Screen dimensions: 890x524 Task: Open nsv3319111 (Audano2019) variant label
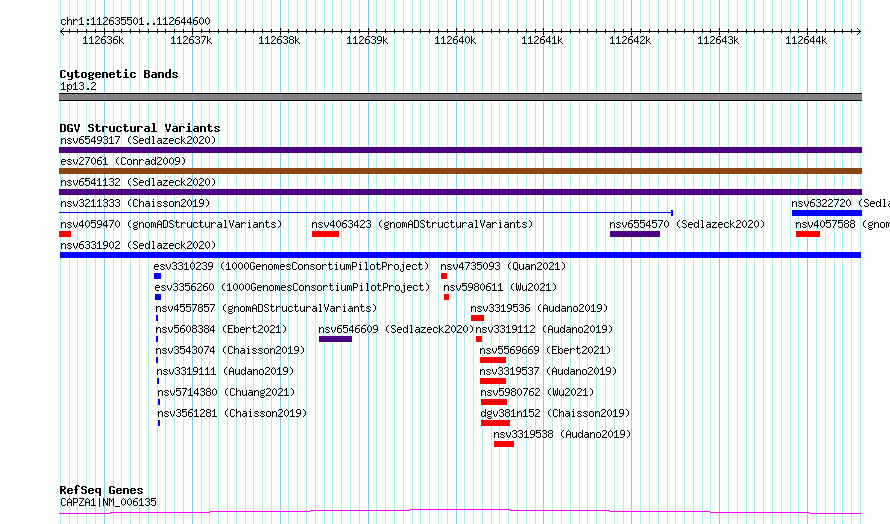tap(225, 371)
